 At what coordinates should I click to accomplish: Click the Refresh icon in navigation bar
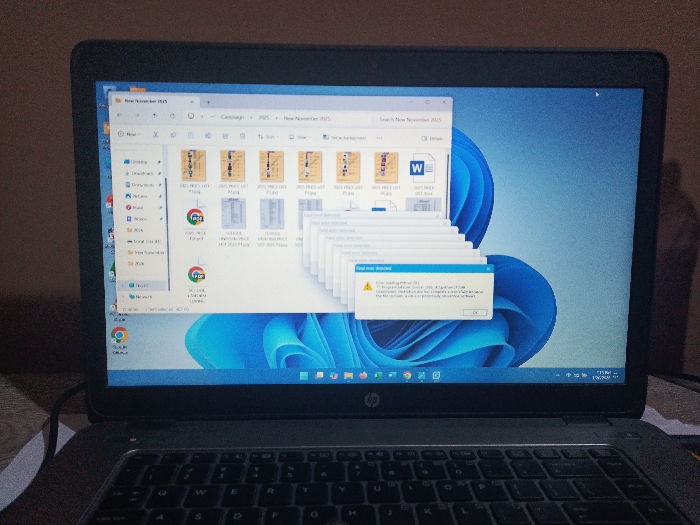[172, 116]
